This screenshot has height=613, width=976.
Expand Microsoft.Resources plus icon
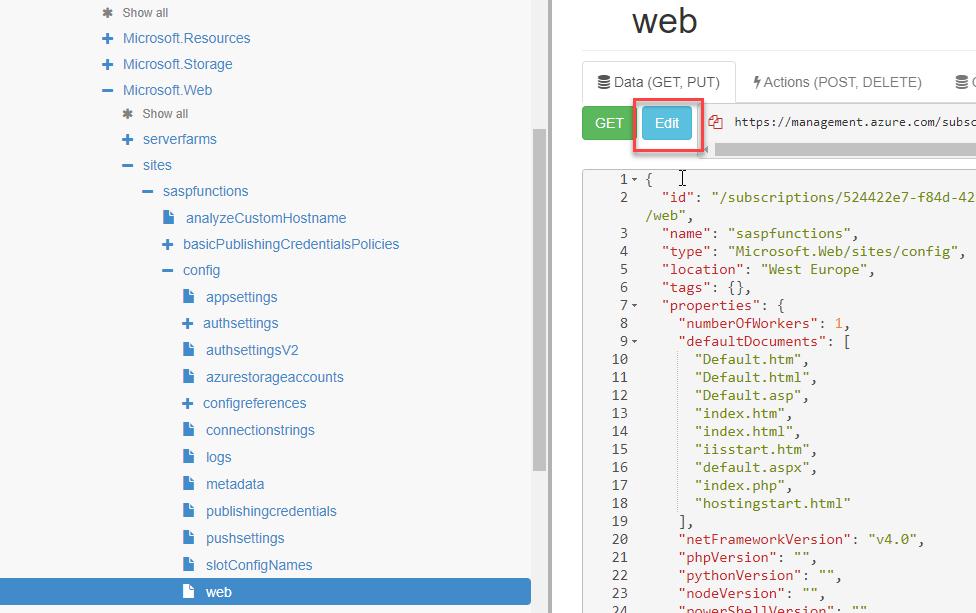108,39
